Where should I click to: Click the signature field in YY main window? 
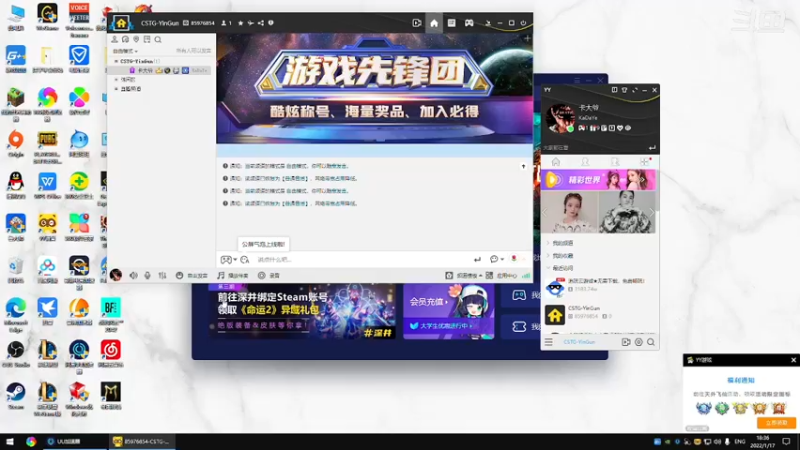pos(594,147)
